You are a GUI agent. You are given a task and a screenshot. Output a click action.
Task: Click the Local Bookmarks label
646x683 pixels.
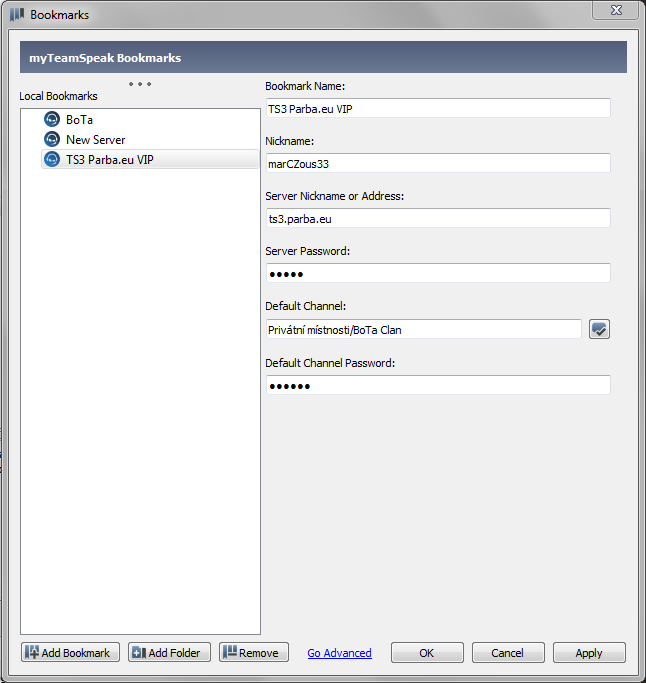(x=58, y=96)
